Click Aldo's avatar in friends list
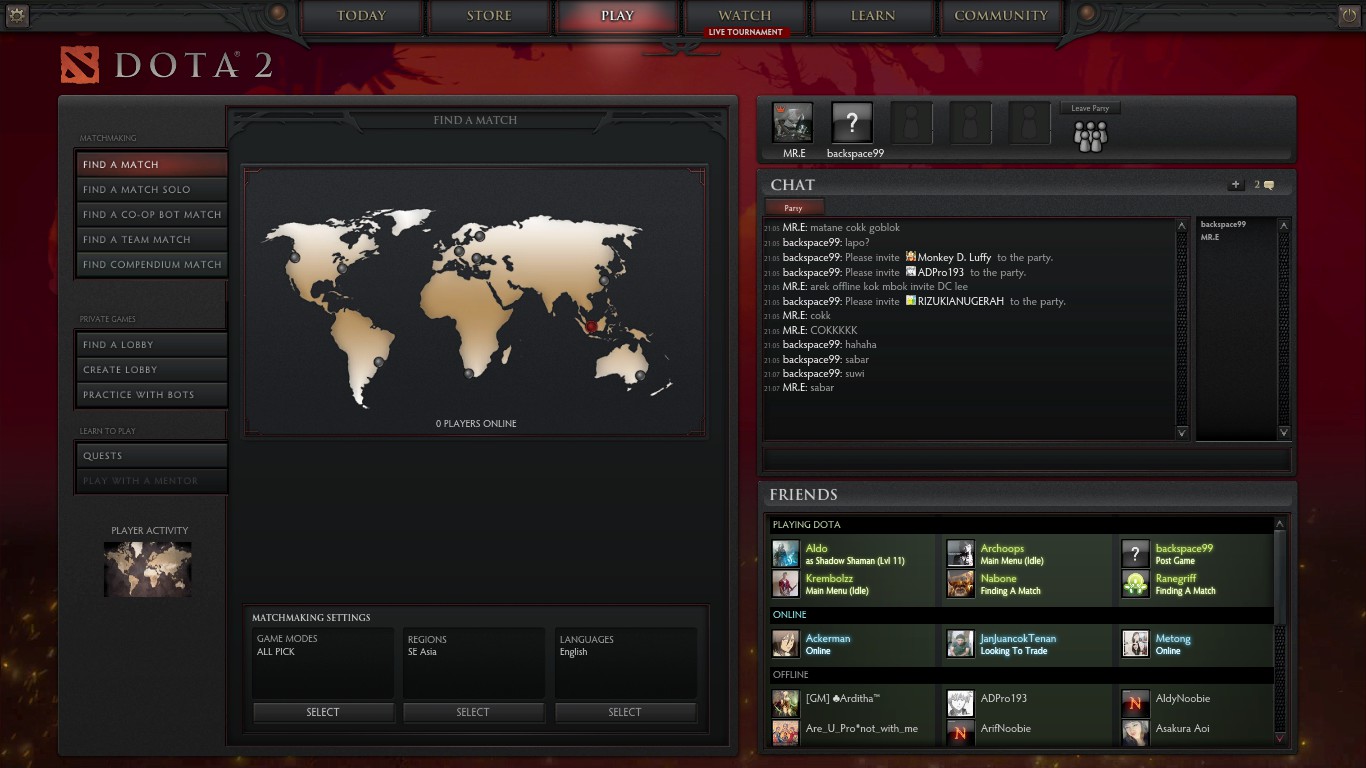This screenshot has width=1366, height=768. pos(786,554)
